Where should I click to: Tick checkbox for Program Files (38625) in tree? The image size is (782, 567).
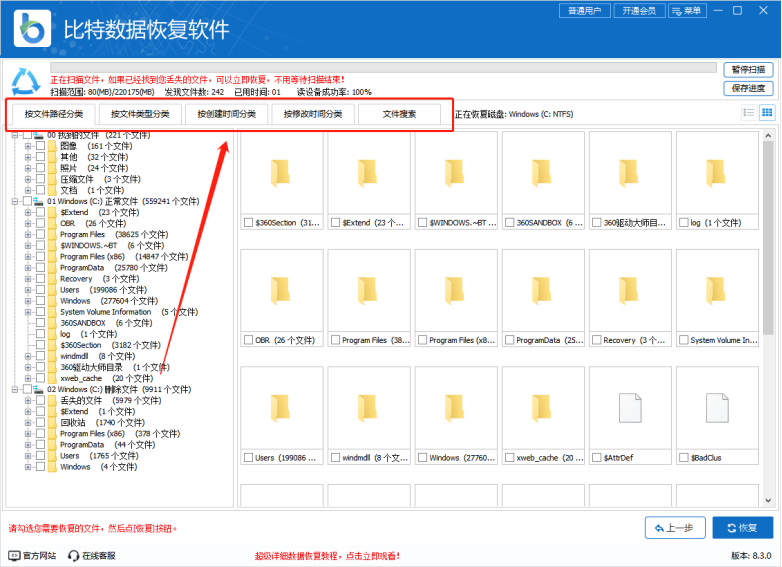tap(40, 234)
